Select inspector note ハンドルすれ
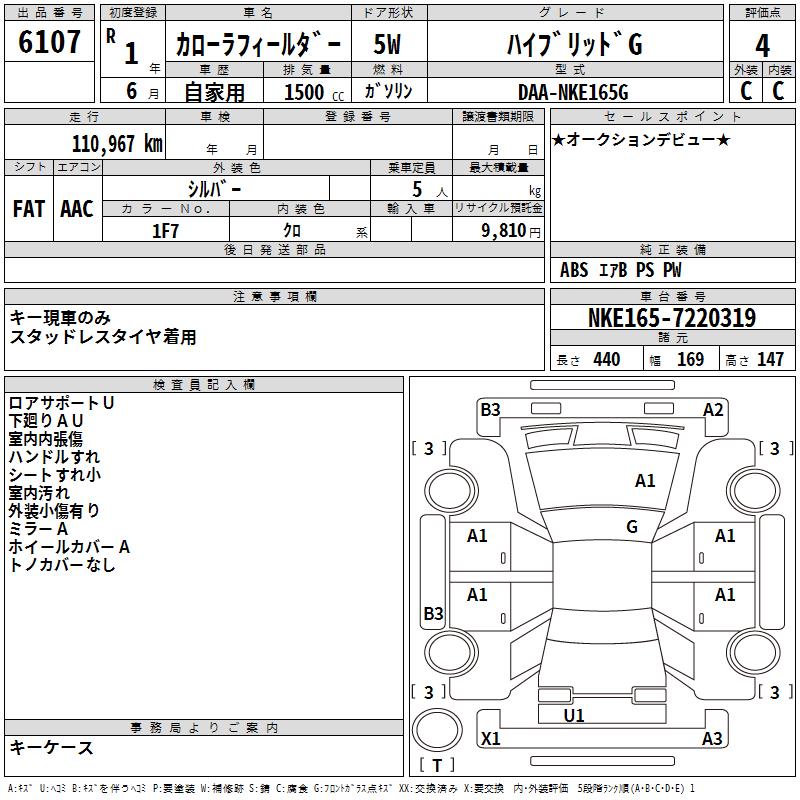This screenshot has width=800, height=800. point(54,457)
